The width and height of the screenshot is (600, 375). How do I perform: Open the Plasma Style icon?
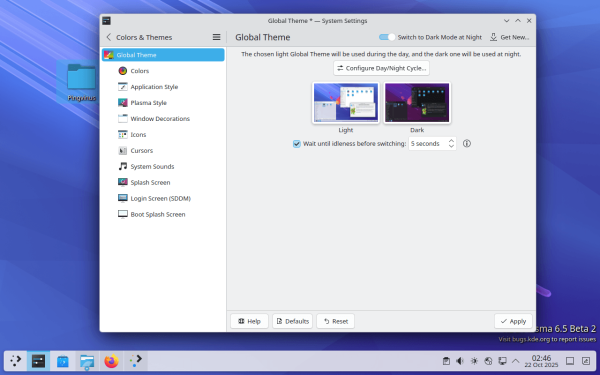(x=122, y=103)
